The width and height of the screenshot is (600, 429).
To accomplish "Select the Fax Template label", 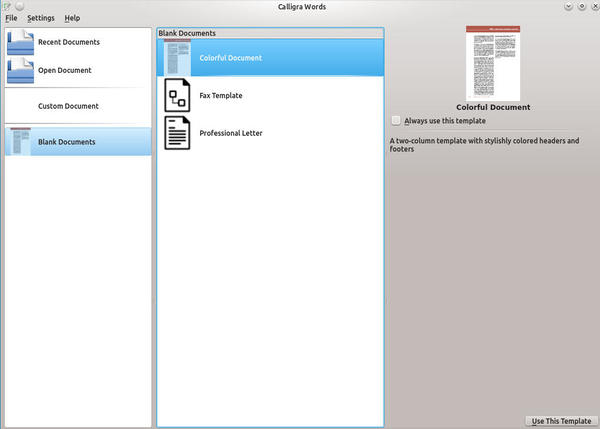I will 221,95.
